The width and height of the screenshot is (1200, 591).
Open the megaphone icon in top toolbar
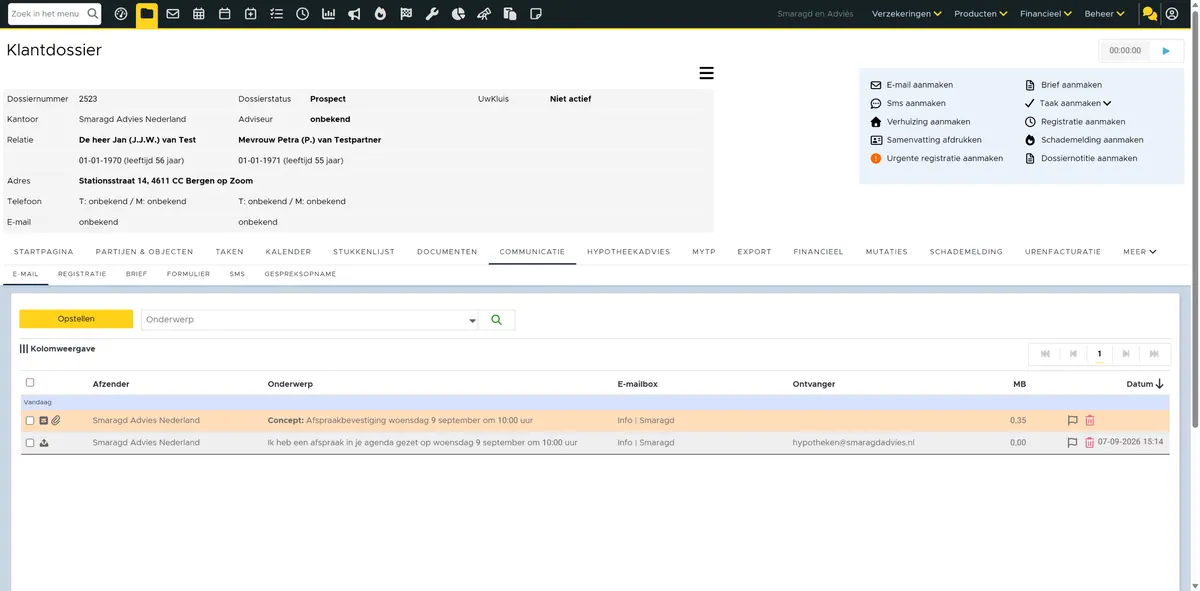354,14
